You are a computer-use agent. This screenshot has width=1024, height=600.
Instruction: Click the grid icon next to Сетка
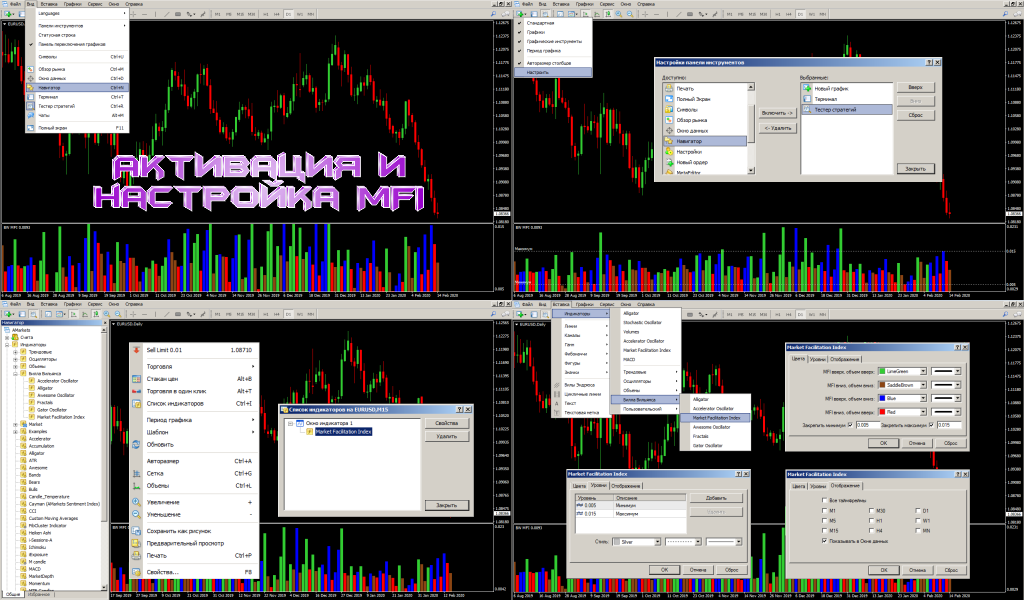tap(136, 473)
